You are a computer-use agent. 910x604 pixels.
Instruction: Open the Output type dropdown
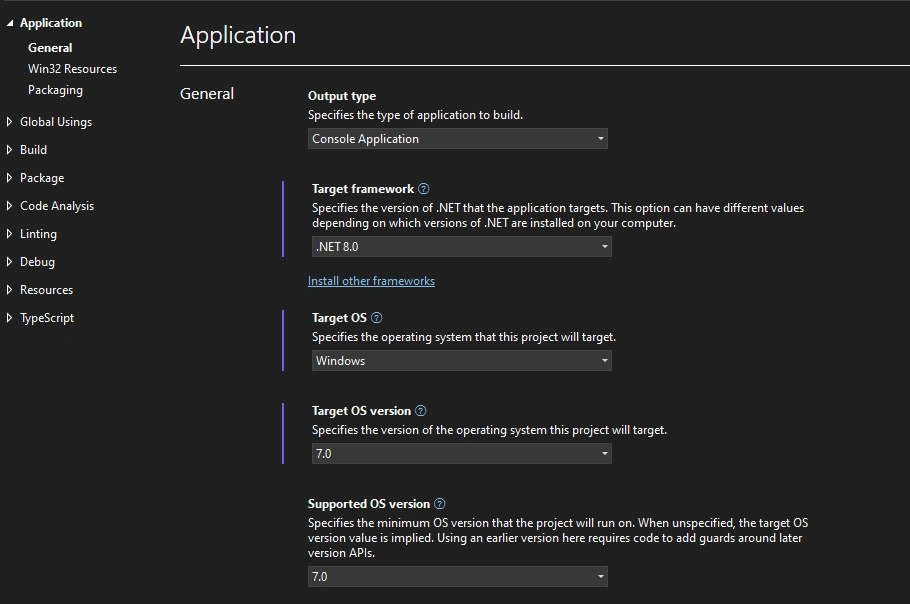[x=457, y=139]
